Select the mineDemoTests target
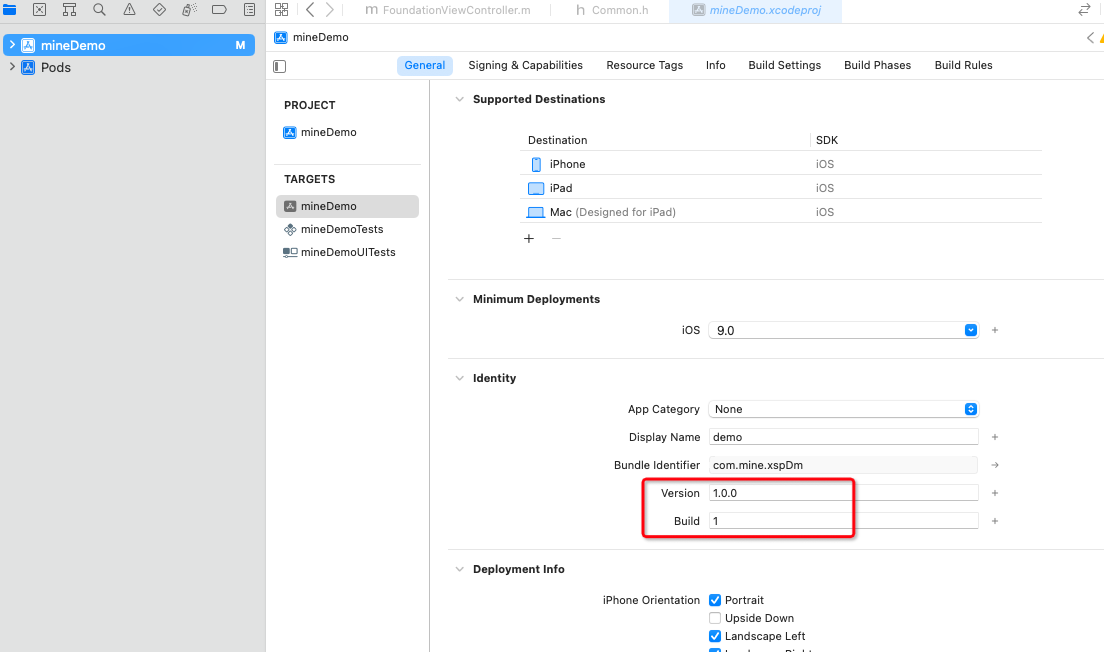Viewport: 1104px width, 652px height. 334,230
